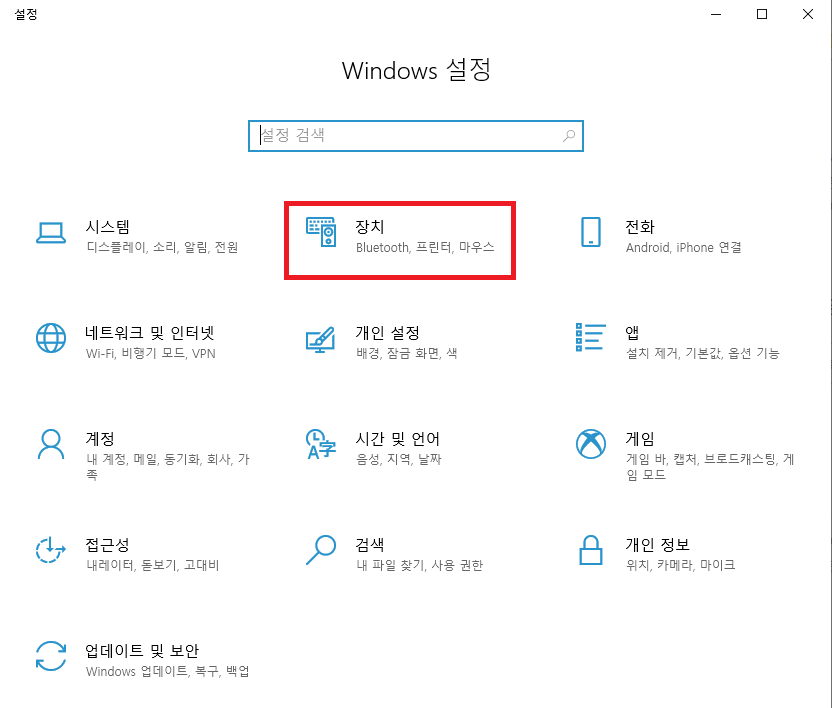Open the 검색 settings title
832x708 pixels.
coord(369,545)
